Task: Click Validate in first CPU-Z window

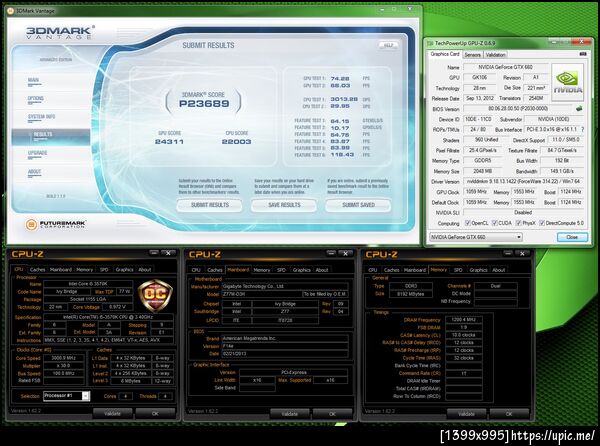Action: (x=112, y=413)
